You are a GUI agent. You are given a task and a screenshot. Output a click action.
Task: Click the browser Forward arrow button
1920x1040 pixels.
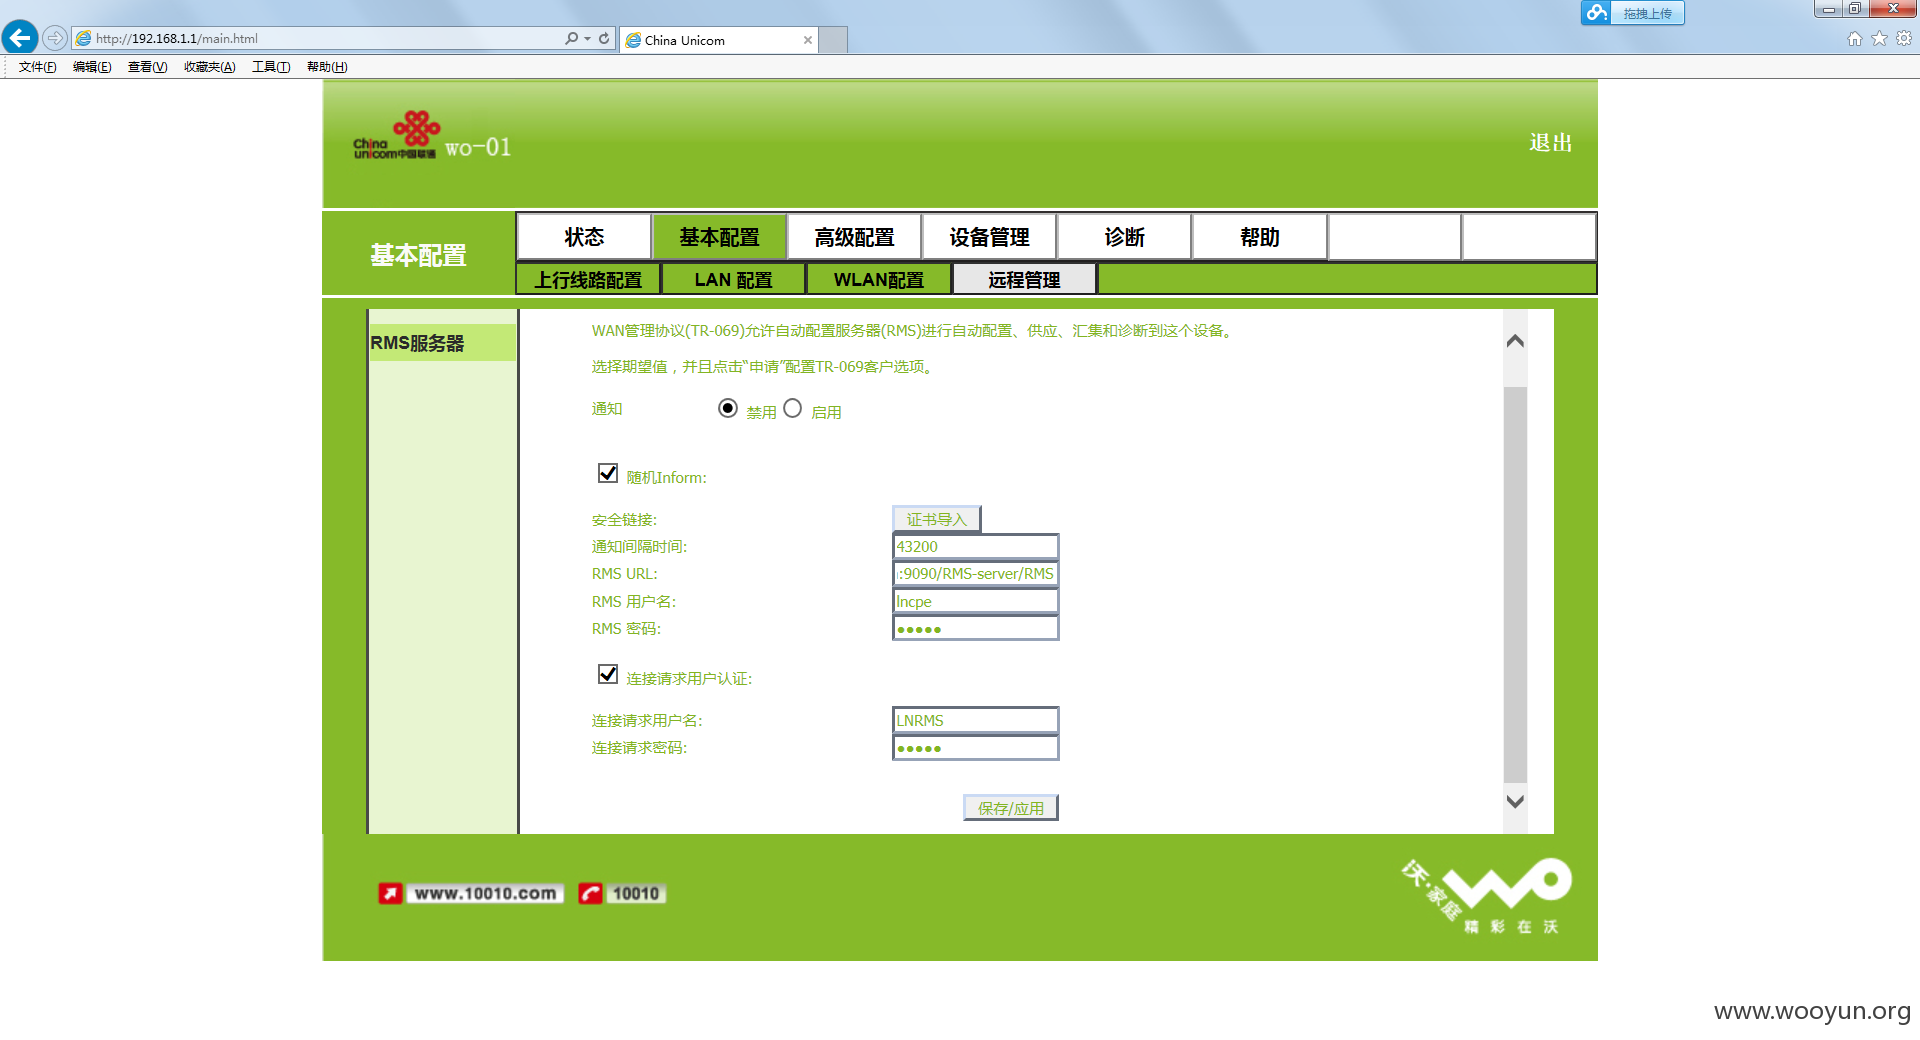55,38
